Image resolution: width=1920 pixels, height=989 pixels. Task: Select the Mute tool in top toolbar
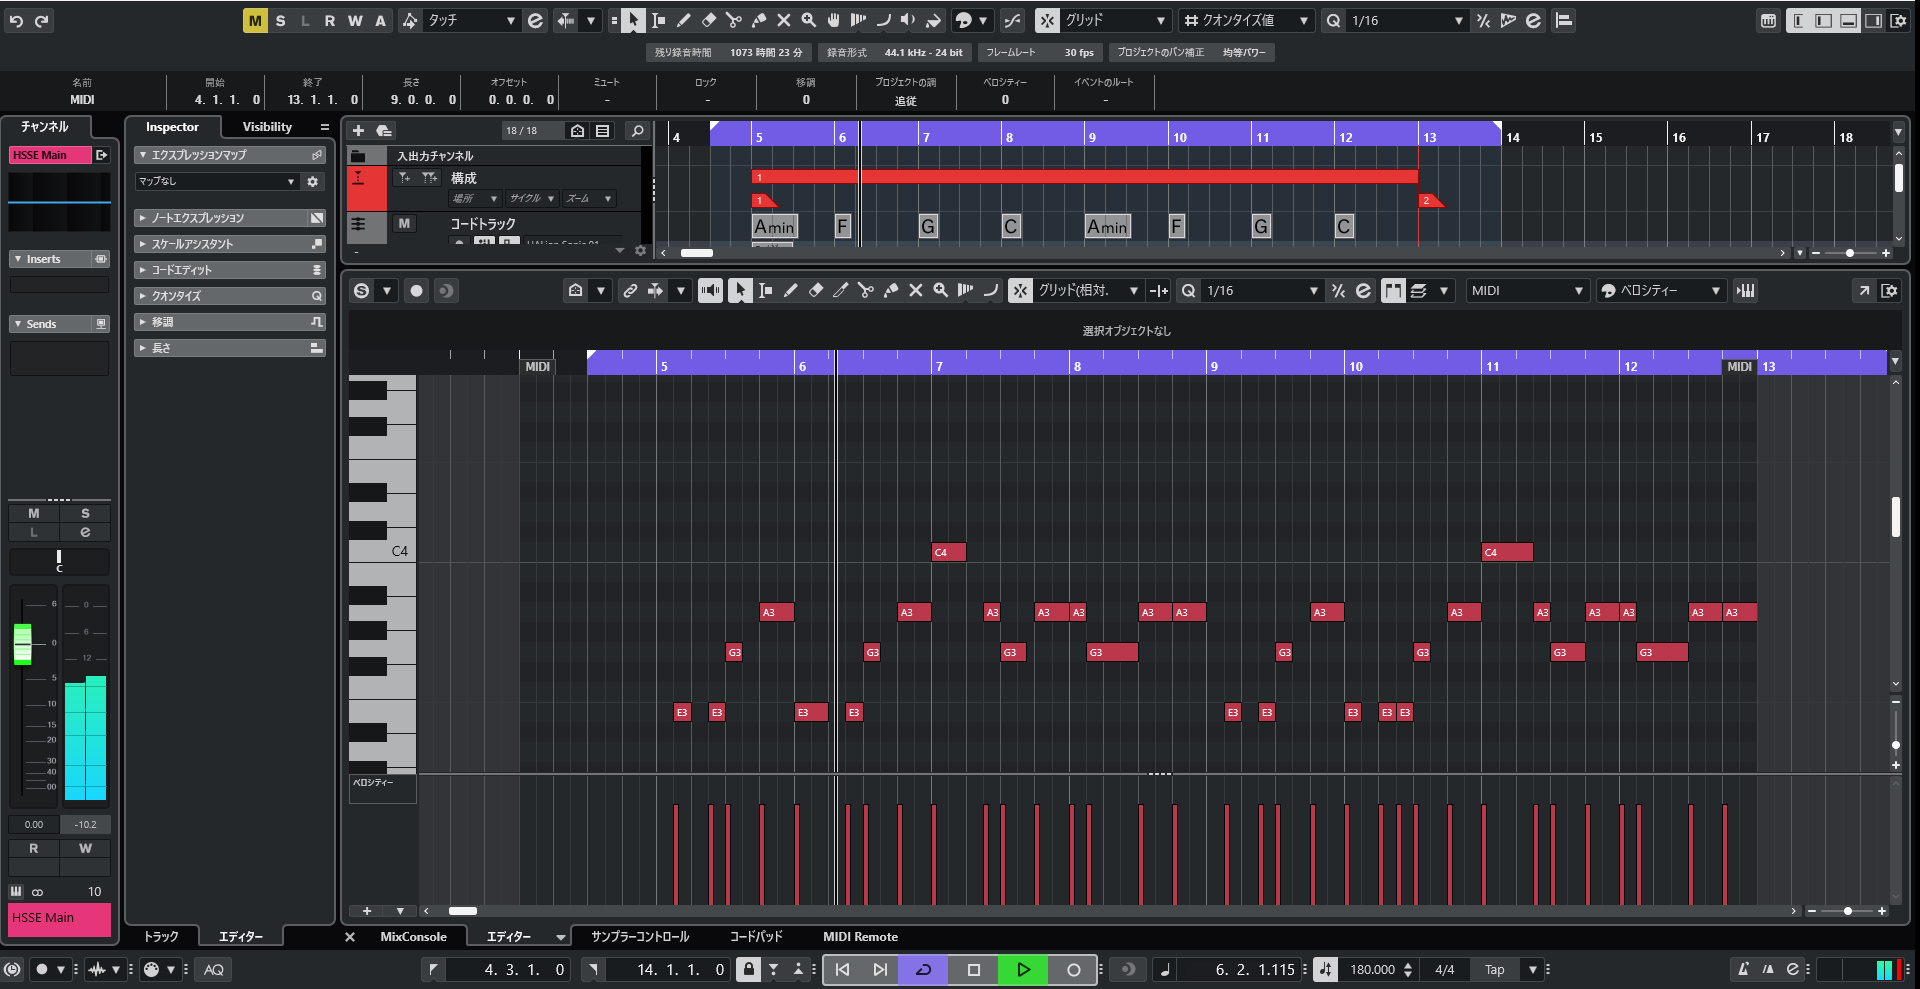pyautogui.click(x=784, y=20)
